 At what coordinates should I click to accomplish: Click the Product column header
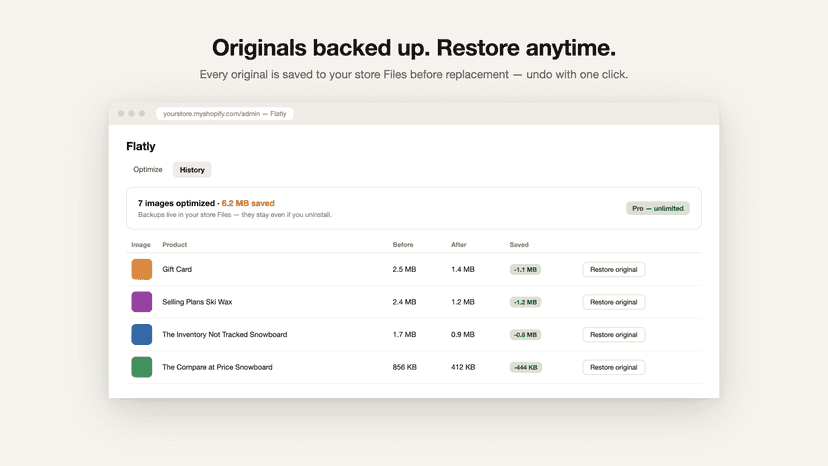(174, 245)
